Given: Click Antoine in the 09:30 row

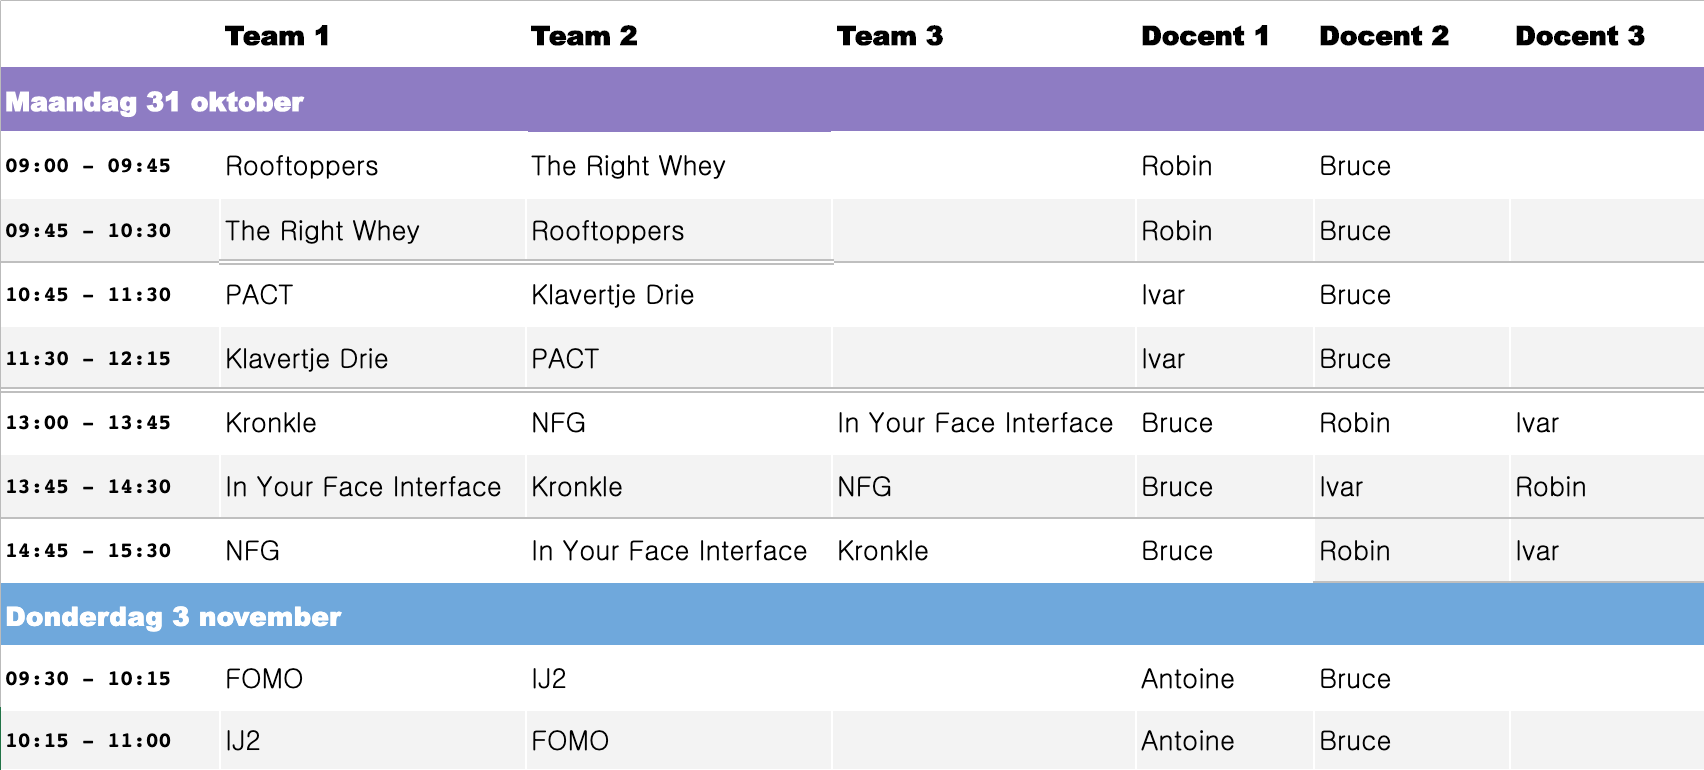Looking at the screenshot, I should coord(1187,679).
